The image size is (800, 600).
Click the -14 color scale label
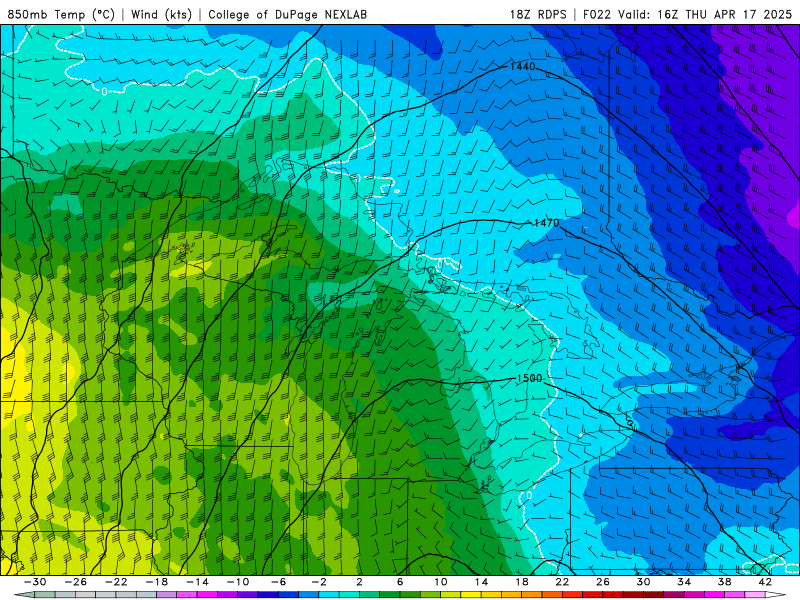197,582
